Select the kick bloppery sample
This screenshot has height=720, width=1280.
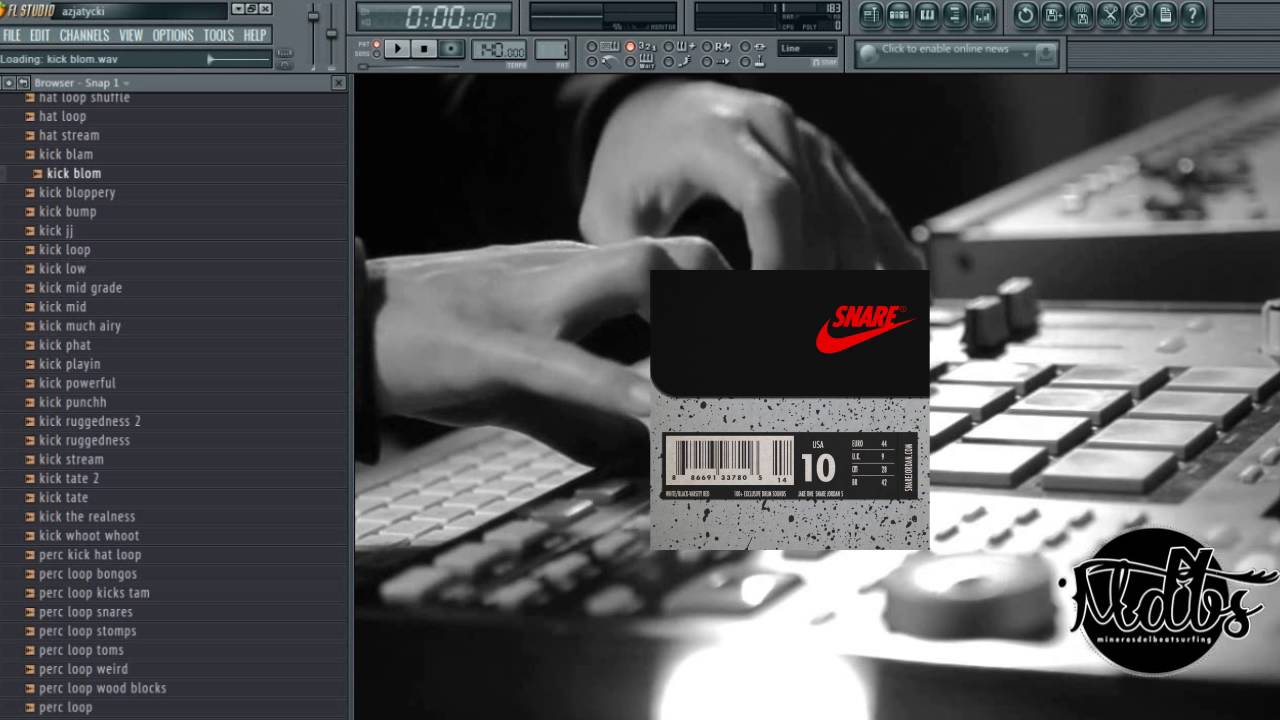(77, 192)
